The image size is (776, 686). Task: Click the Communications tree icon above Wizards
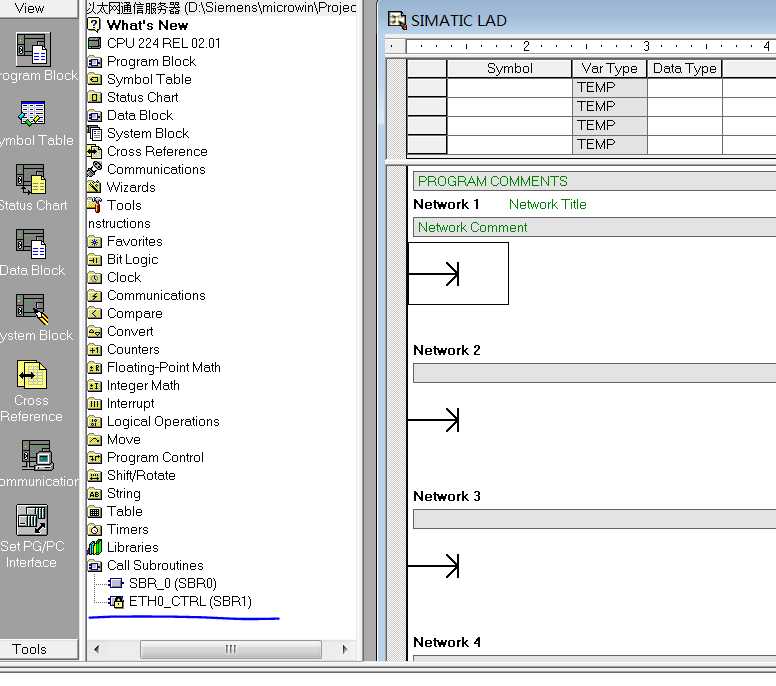[94, 169]
